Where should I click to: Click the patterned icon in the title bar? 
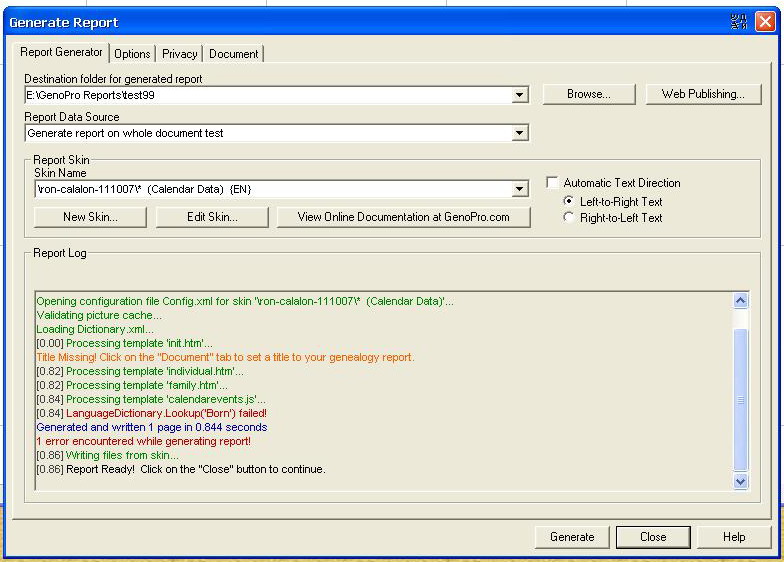coord(739,22)
